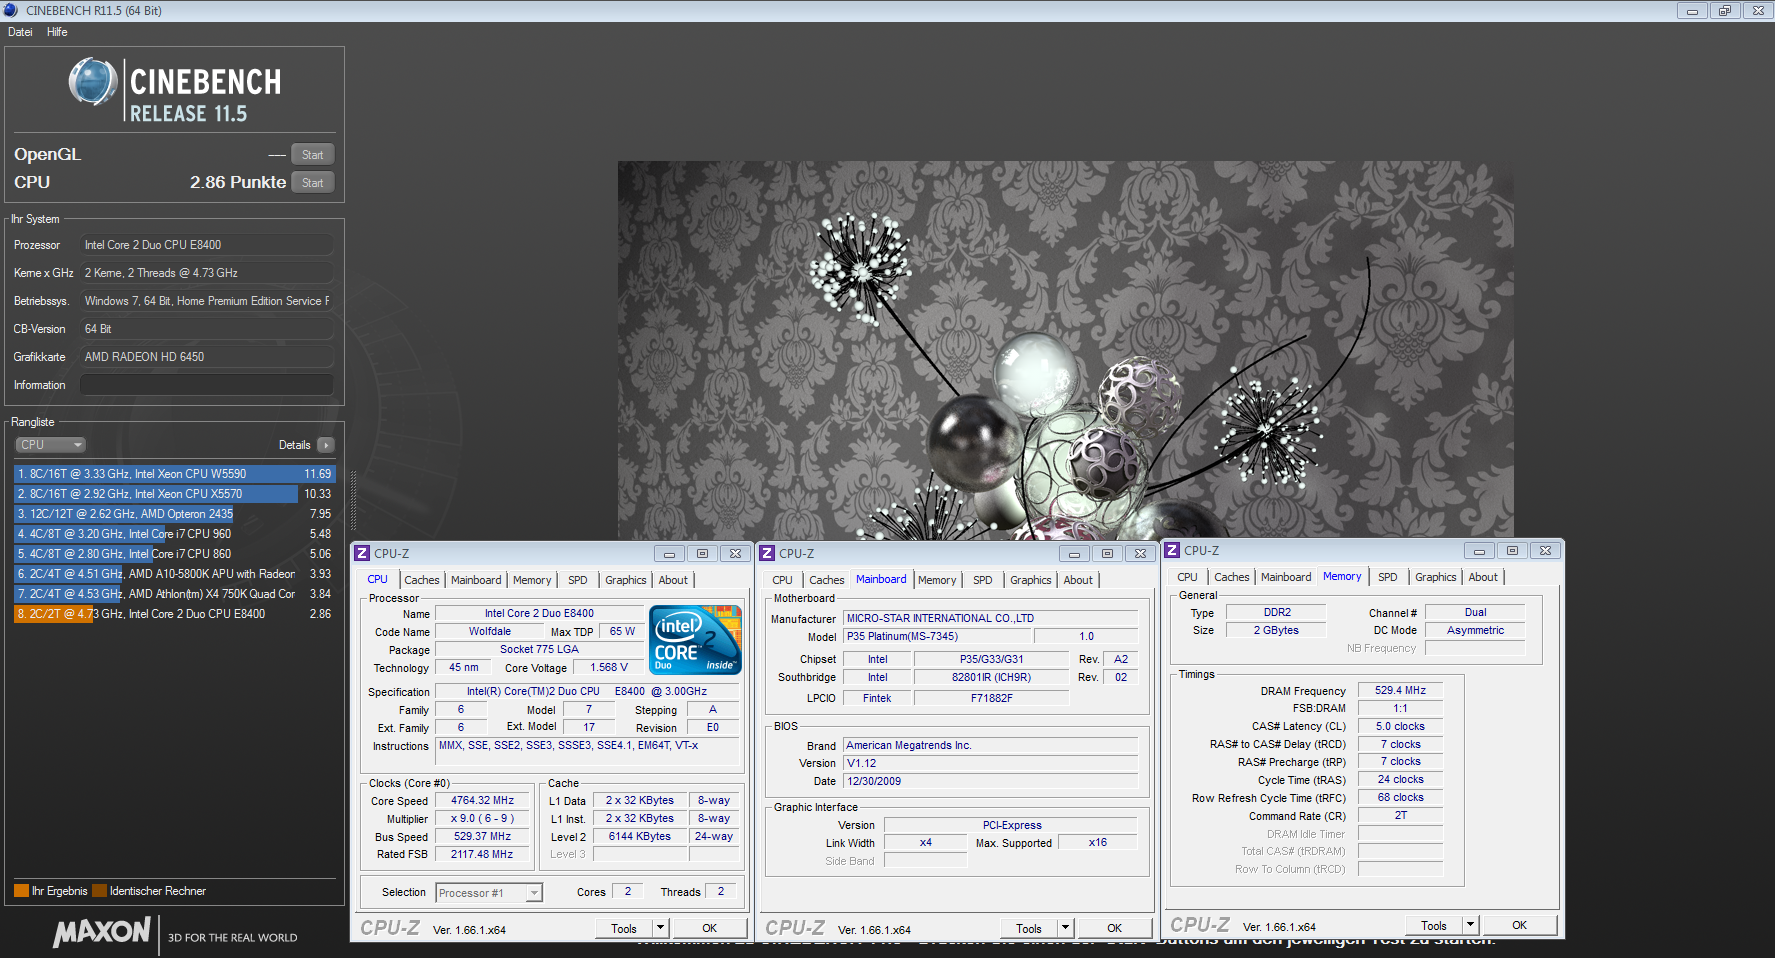Select the Core 2 Duo E8400 ranking row
Image resolution: width=1775 pixels, height=958 pixels.
click(174, 614)
